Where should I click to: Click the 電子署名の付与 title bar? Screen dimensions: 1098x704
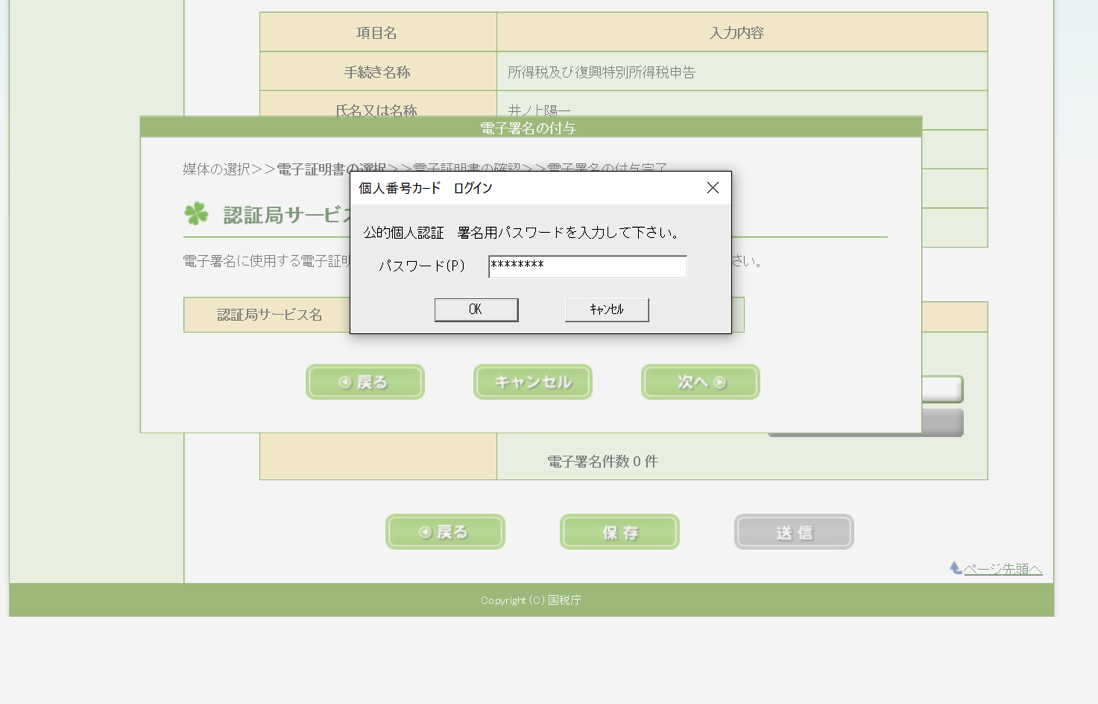(x=530, y=127)
